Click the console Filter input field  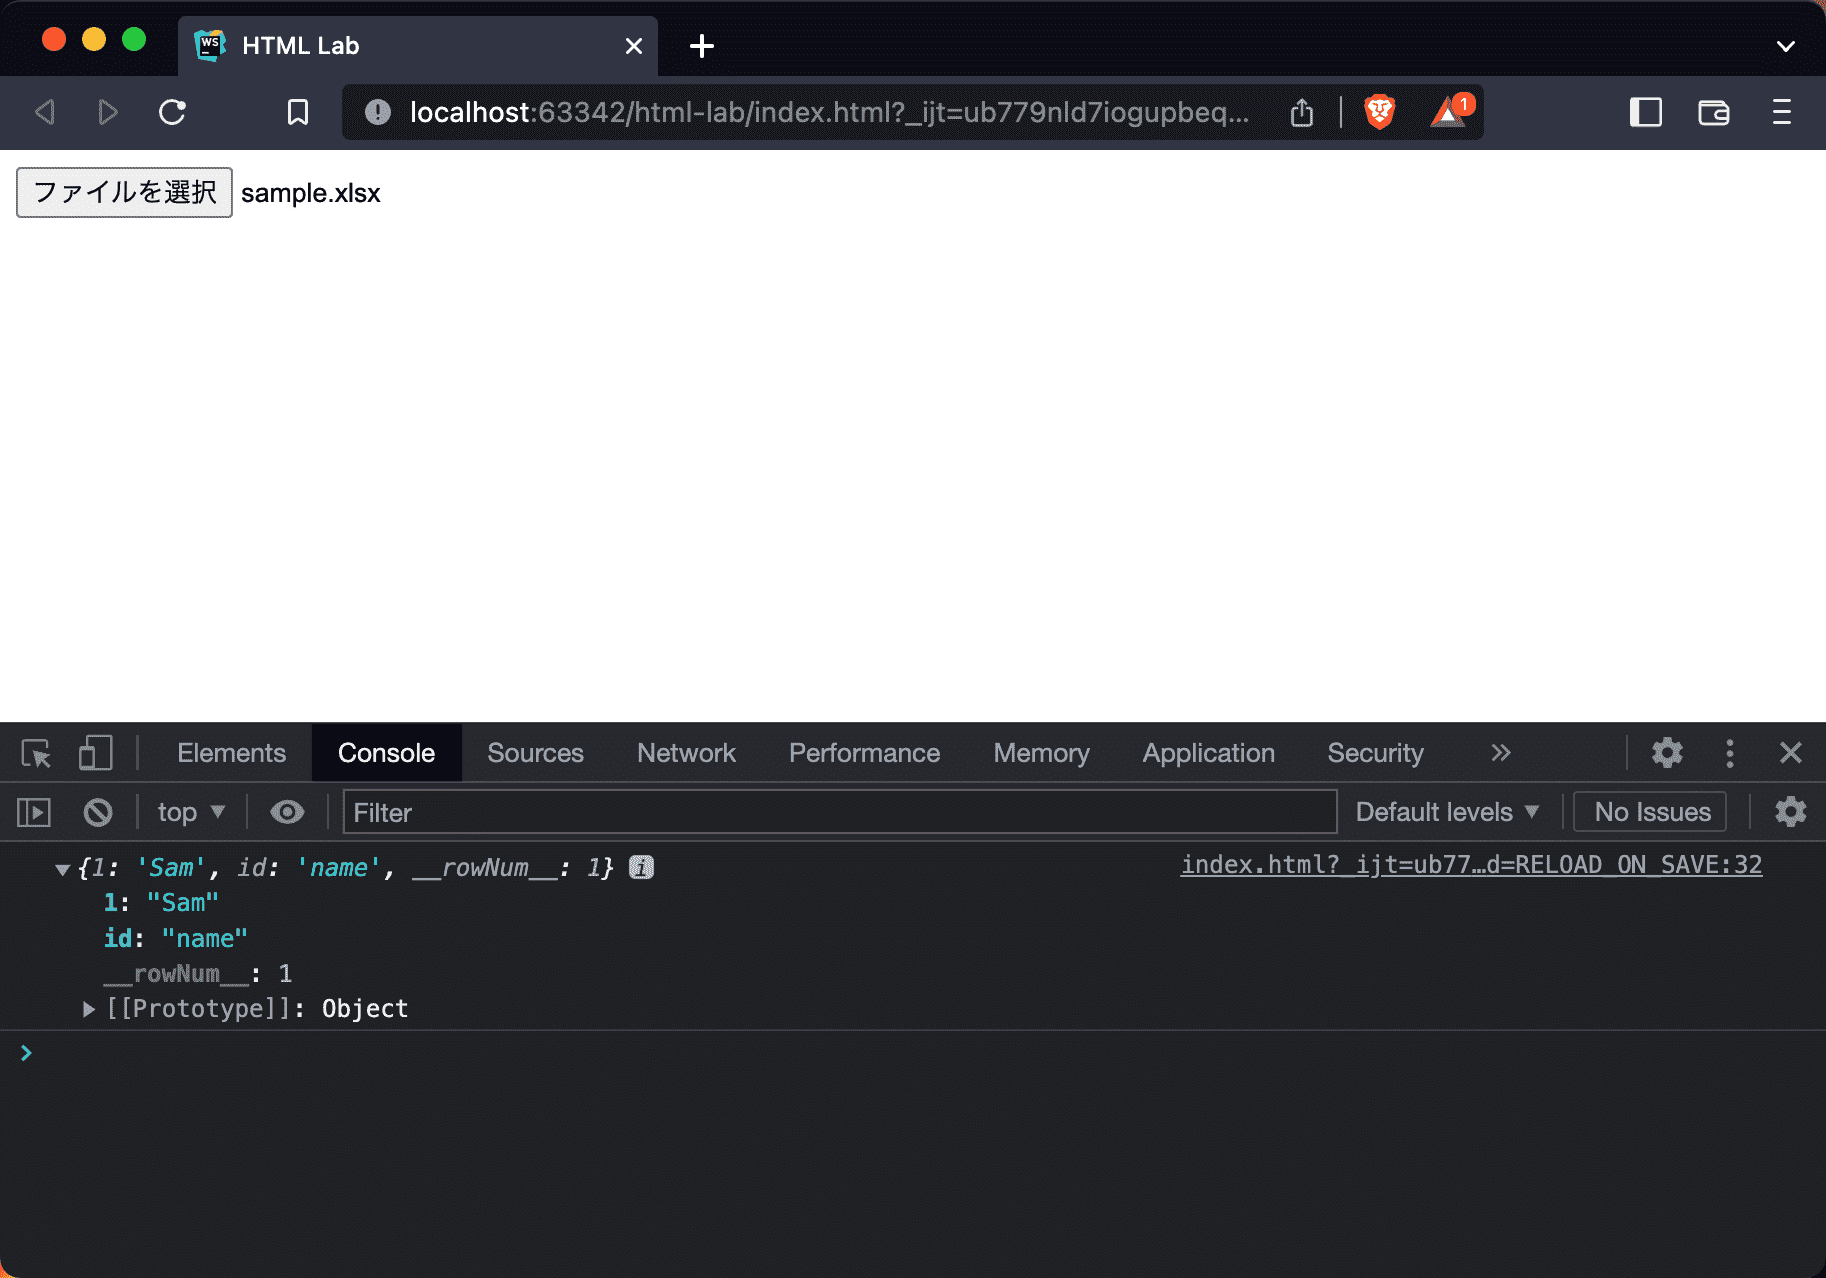[839, 812]
